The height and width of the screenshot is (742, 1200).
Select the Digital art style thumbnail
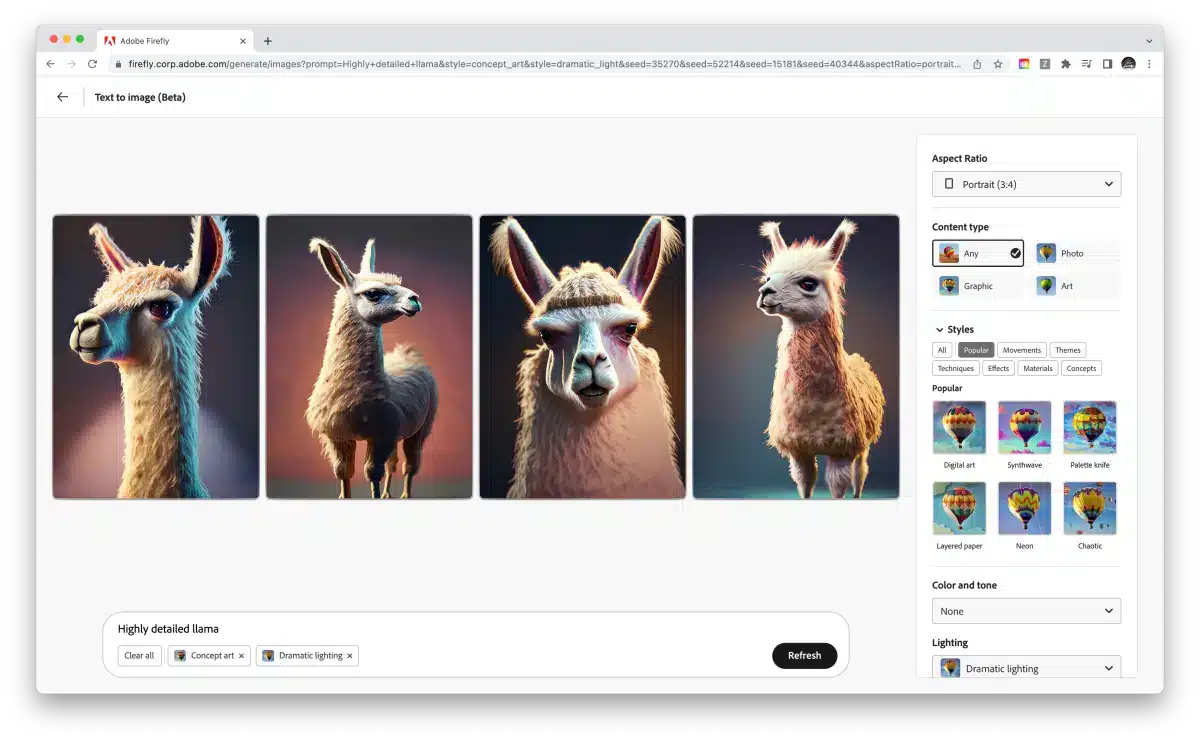pyautogui.click(x=959, y=428)
